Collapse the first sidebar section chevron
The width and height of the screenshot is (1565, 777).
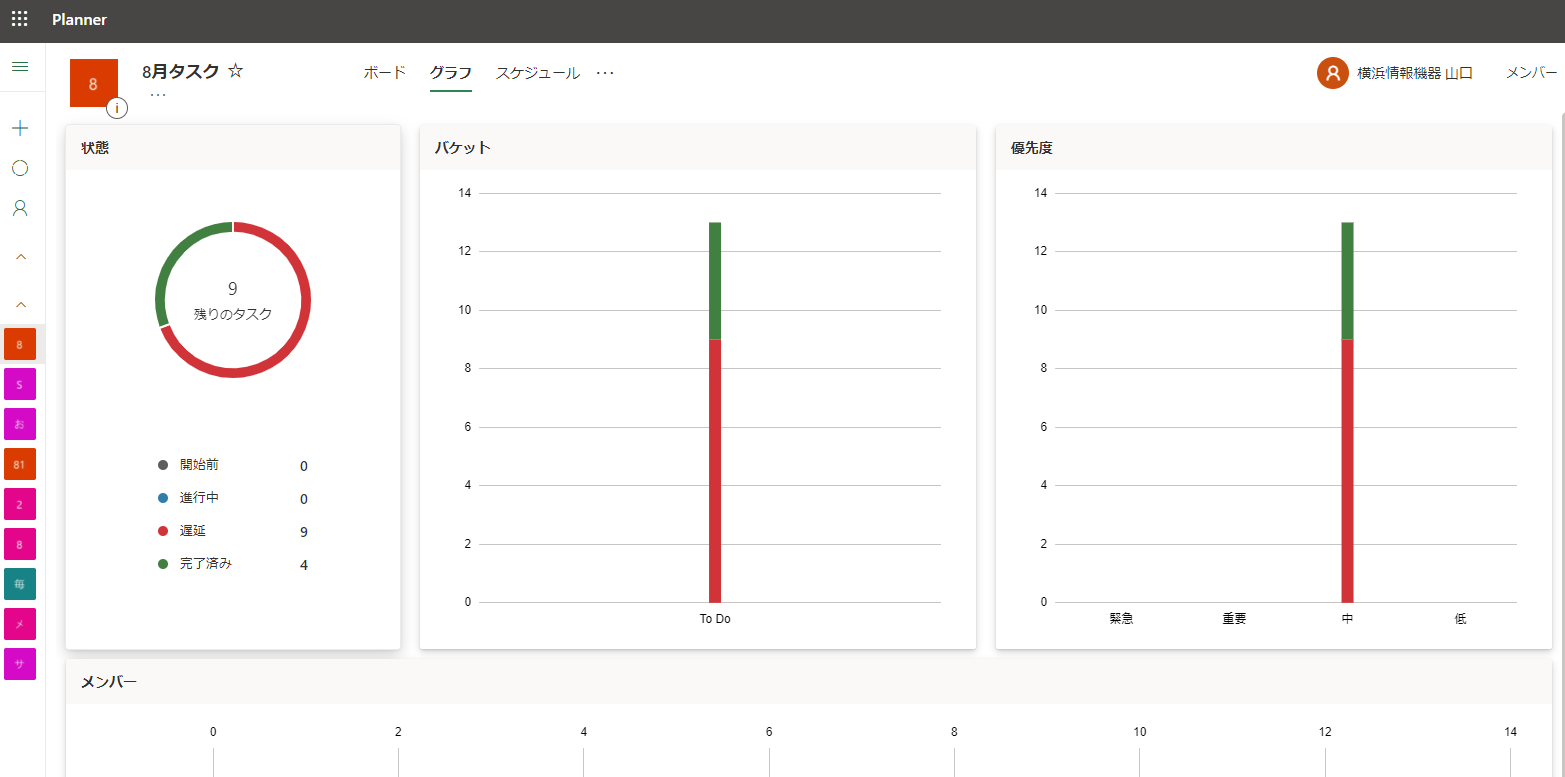point(20,257)
